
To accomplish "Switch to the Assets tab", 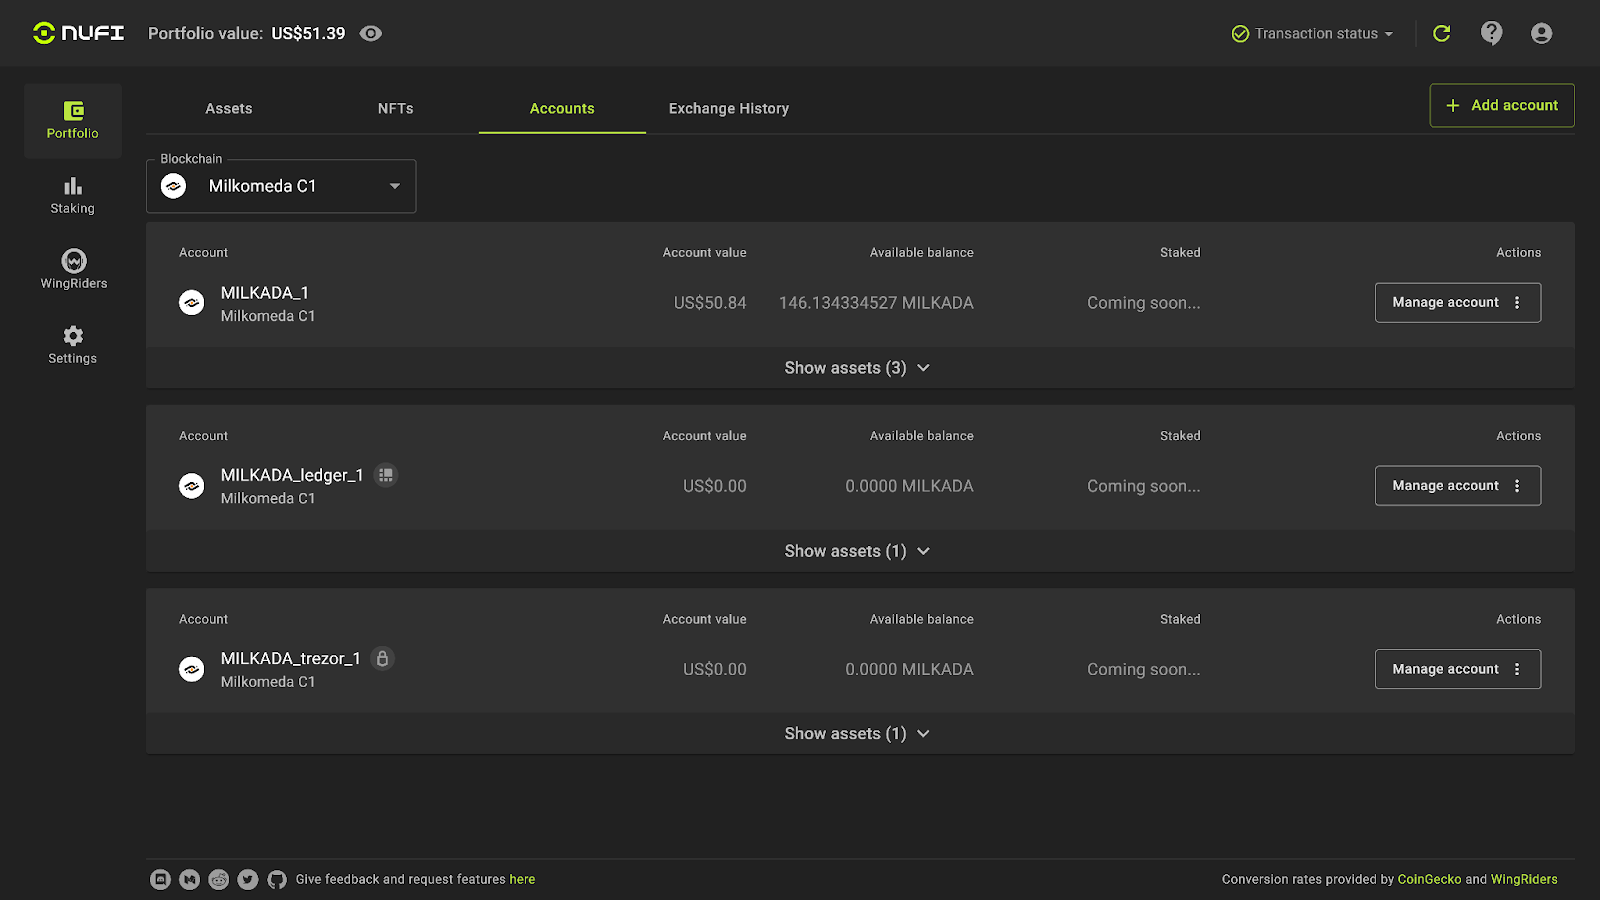I will coord(229,108).
